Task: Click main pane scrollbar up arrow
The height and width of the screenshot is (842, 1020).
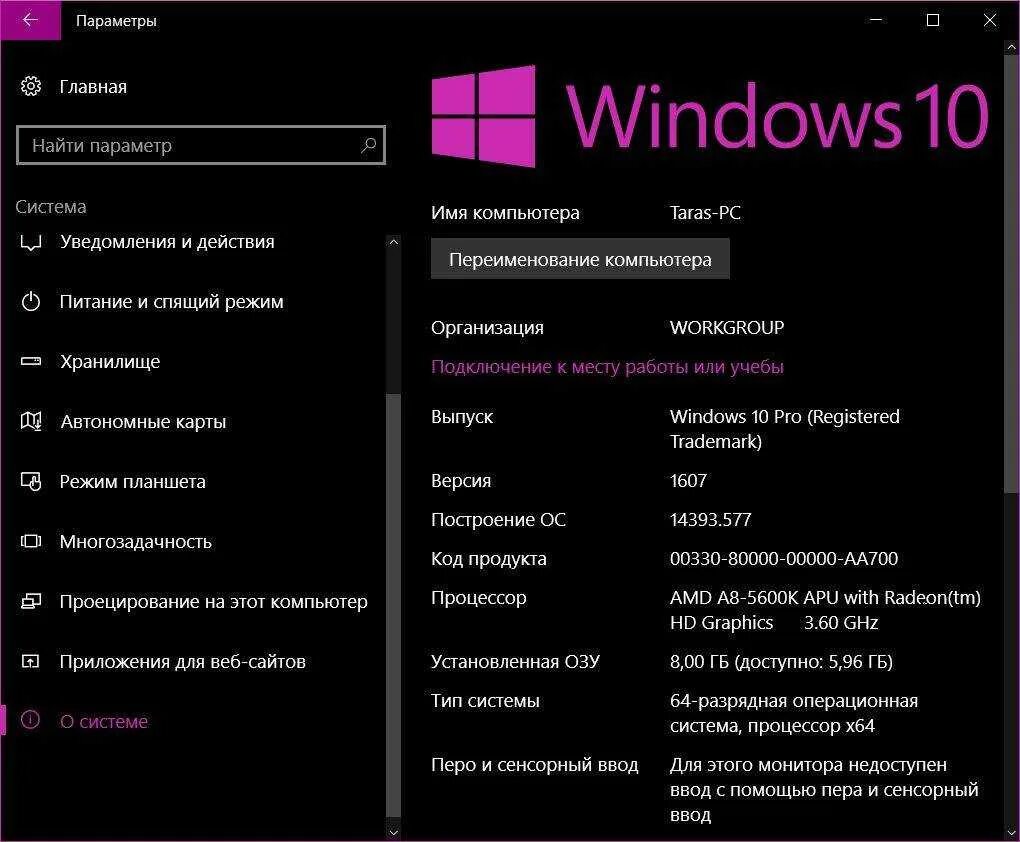Action: (1012, 47)
